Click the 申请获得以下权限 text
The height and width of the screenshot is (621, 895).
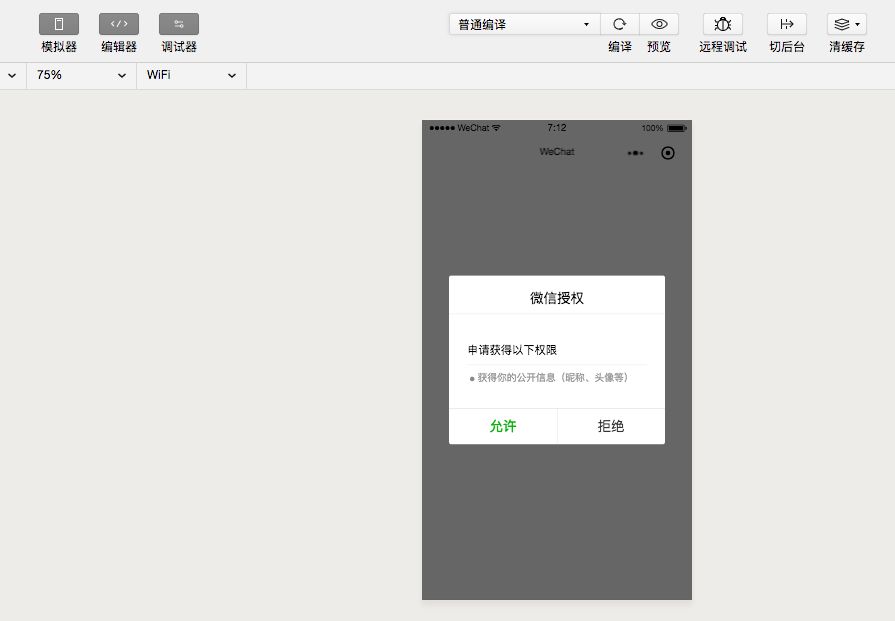[x=512, y=350]
